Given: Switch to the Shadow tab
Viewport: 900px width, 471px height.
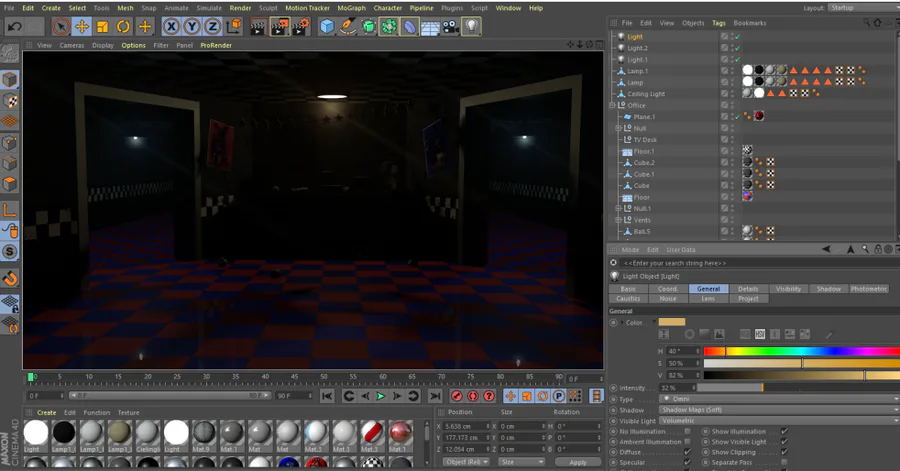Looking at the screenshot, I should click(x=828, y=289).
